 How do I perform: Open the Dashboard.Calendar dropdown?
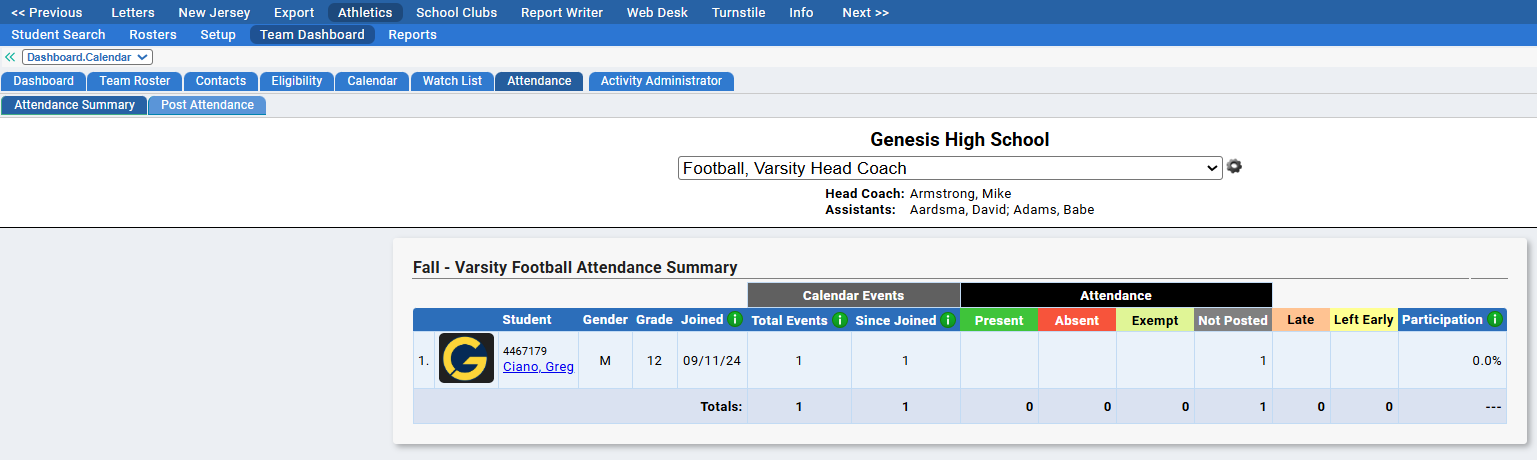(x=87, y=57)
